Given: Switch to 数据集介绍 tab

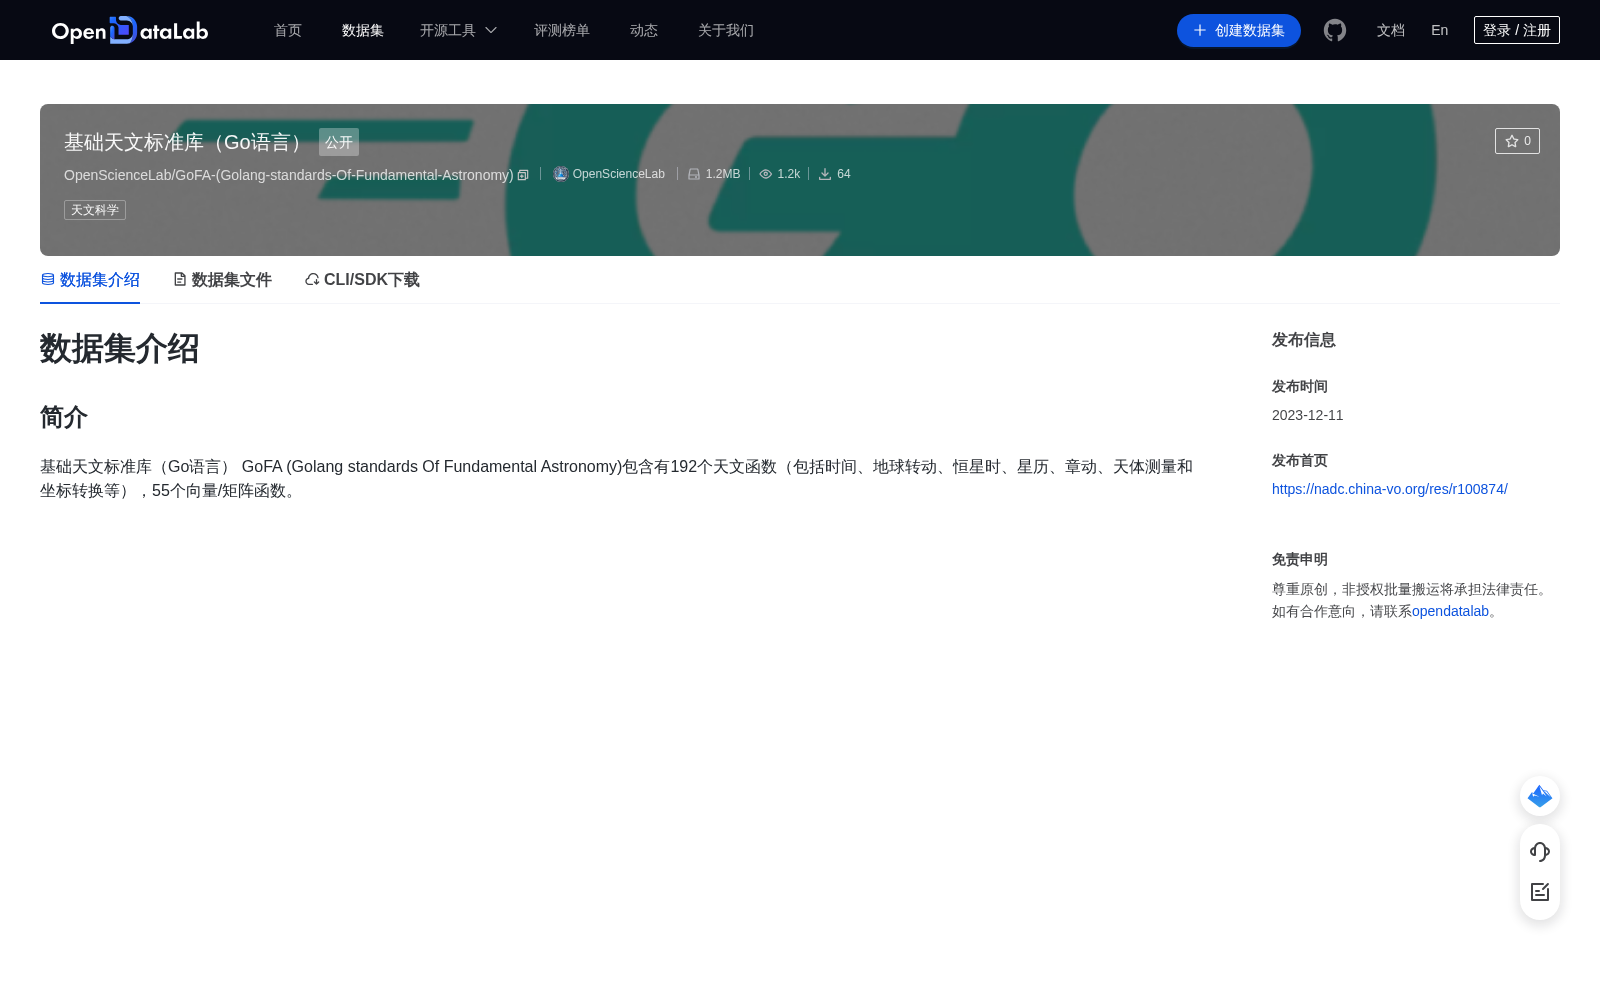Looking at the screenshot, I should (90, 280).
